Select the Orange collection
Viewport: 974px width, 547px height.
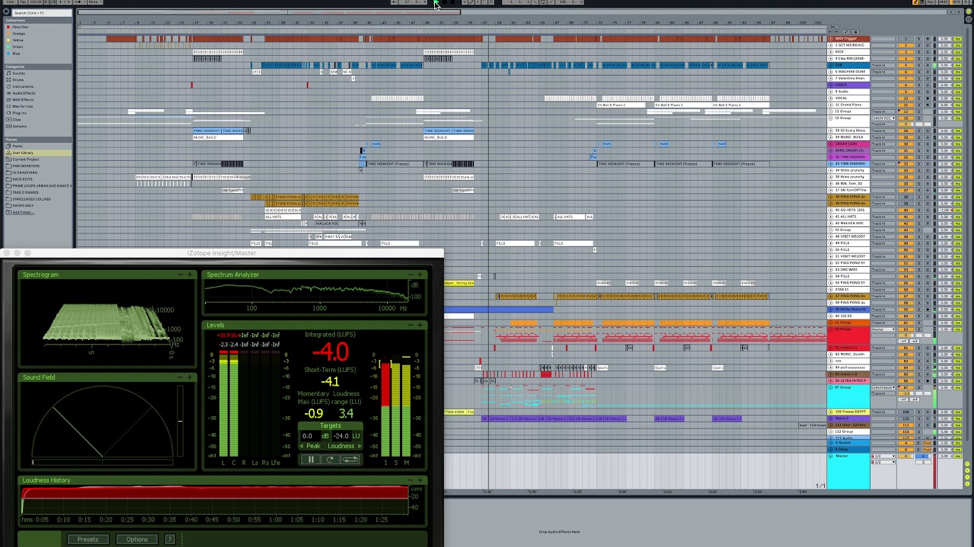coord(19,34)
